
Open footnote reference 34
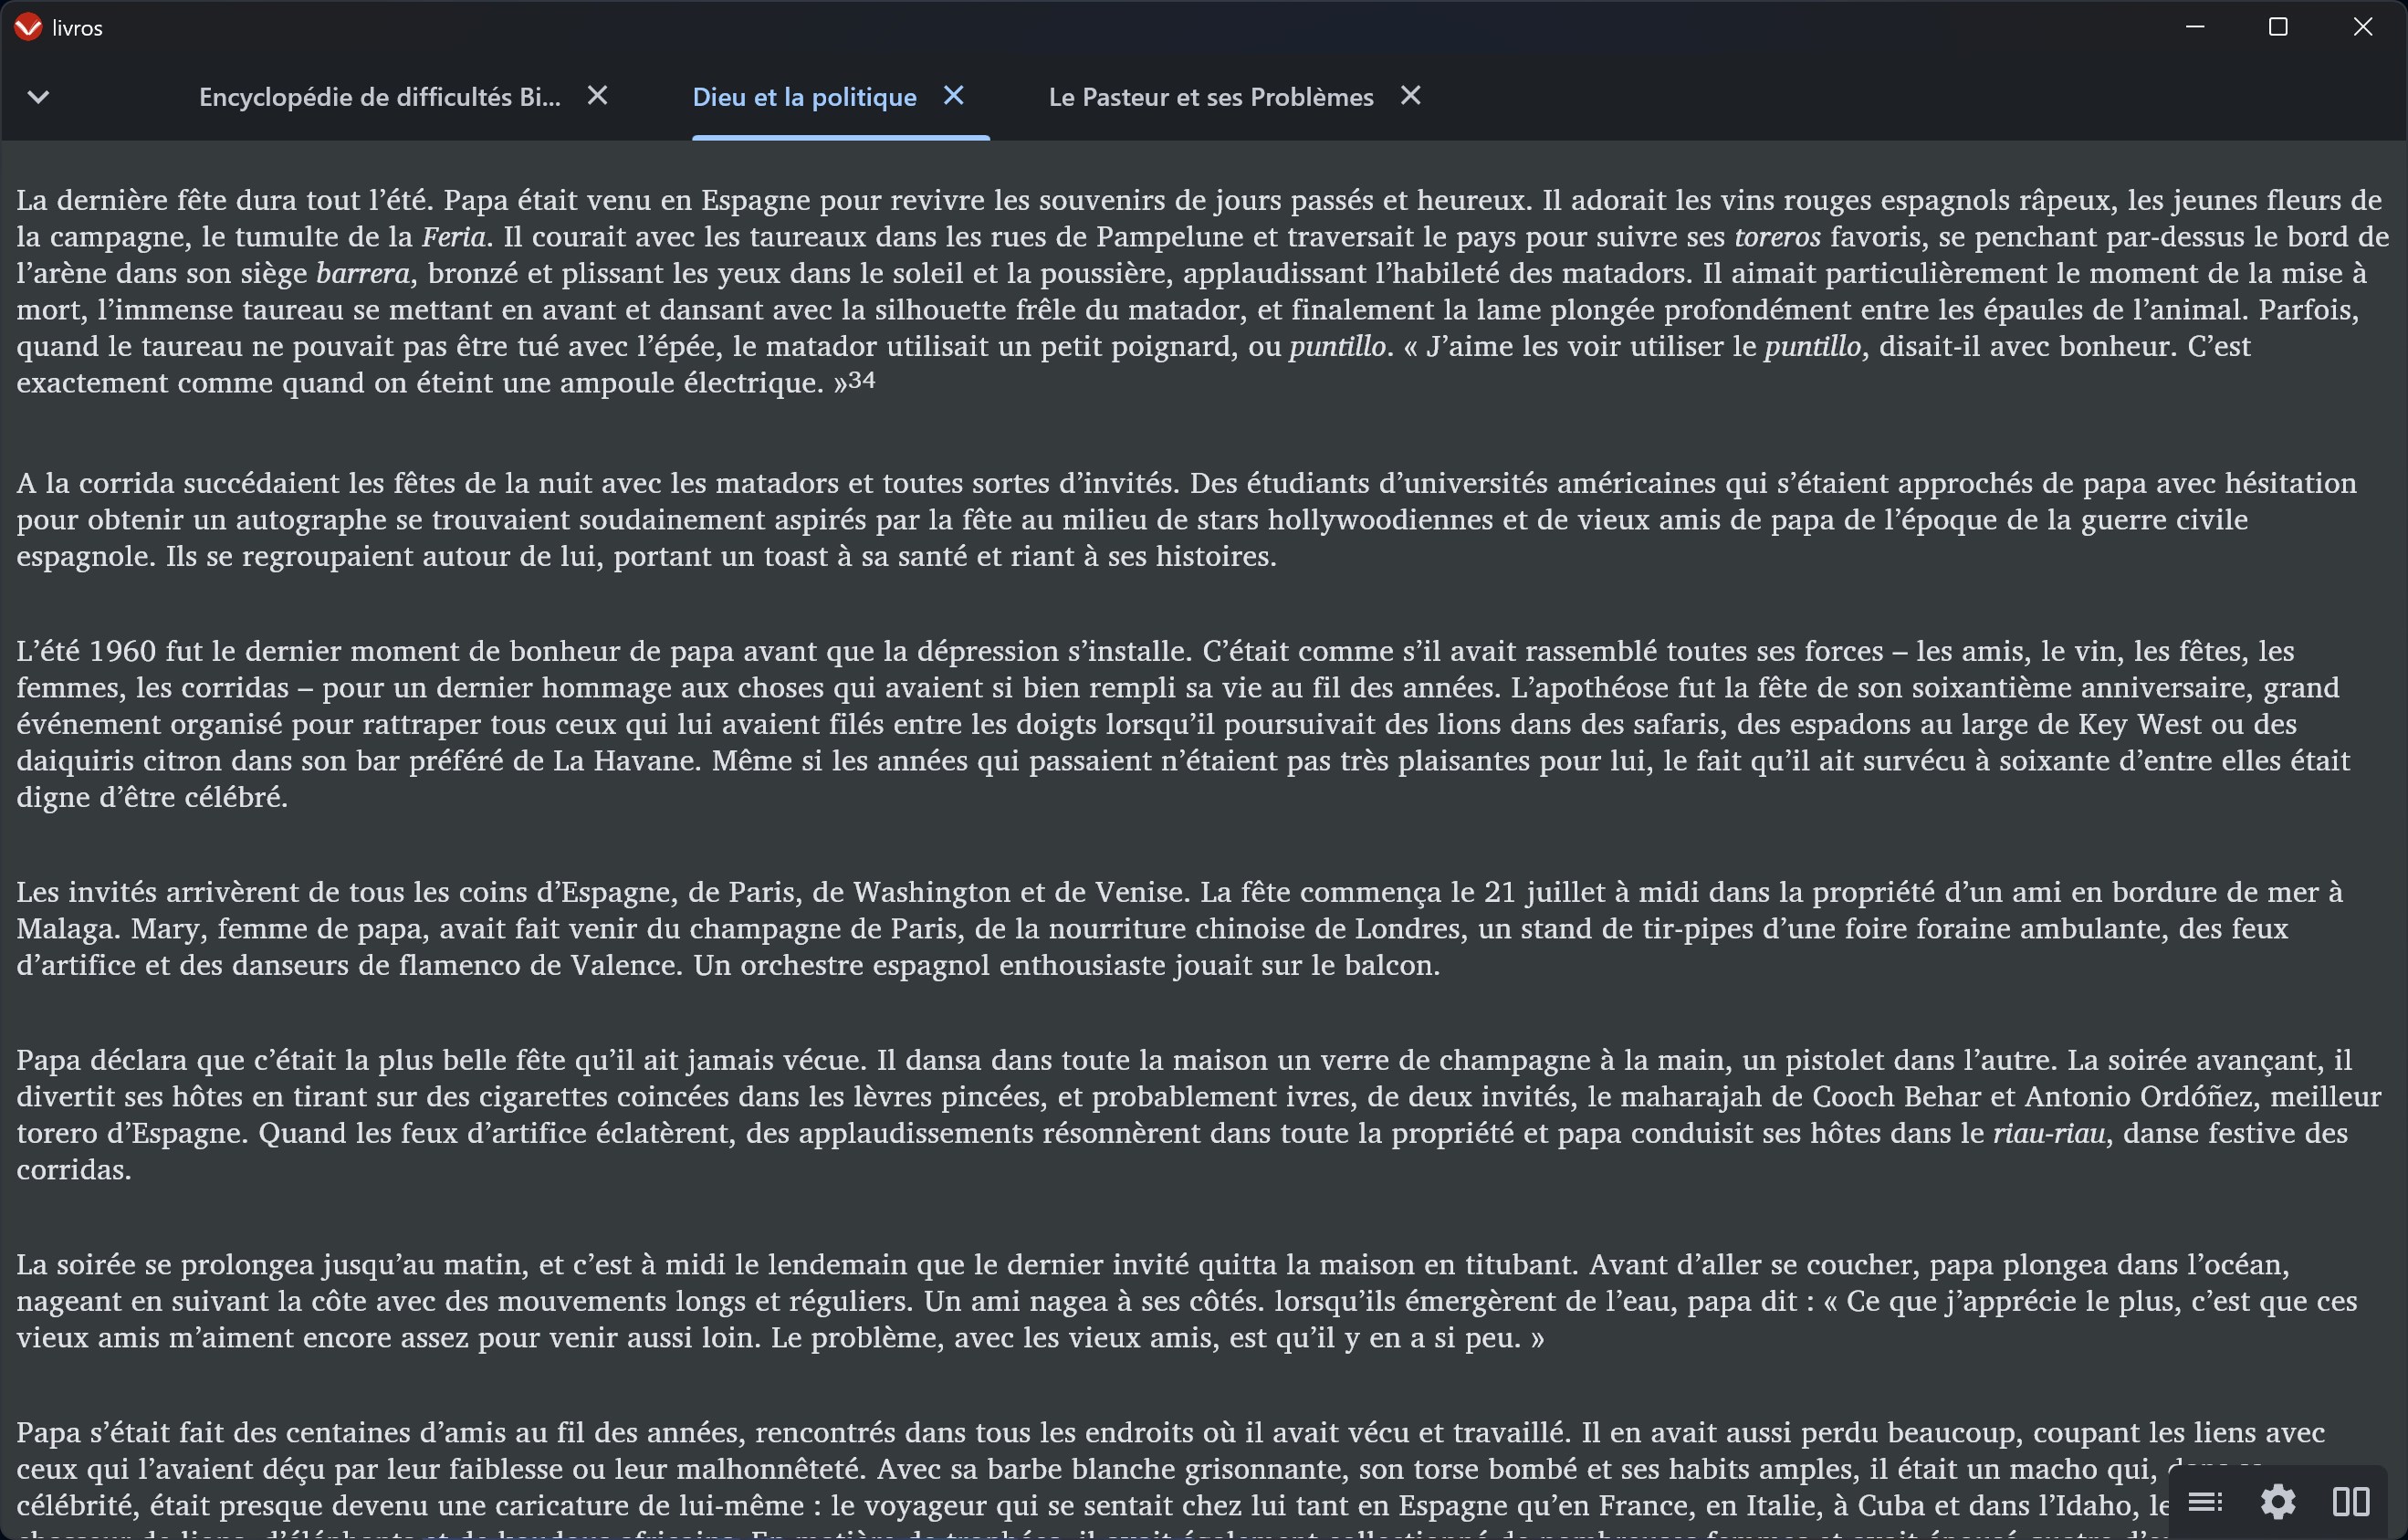(862, 380)
